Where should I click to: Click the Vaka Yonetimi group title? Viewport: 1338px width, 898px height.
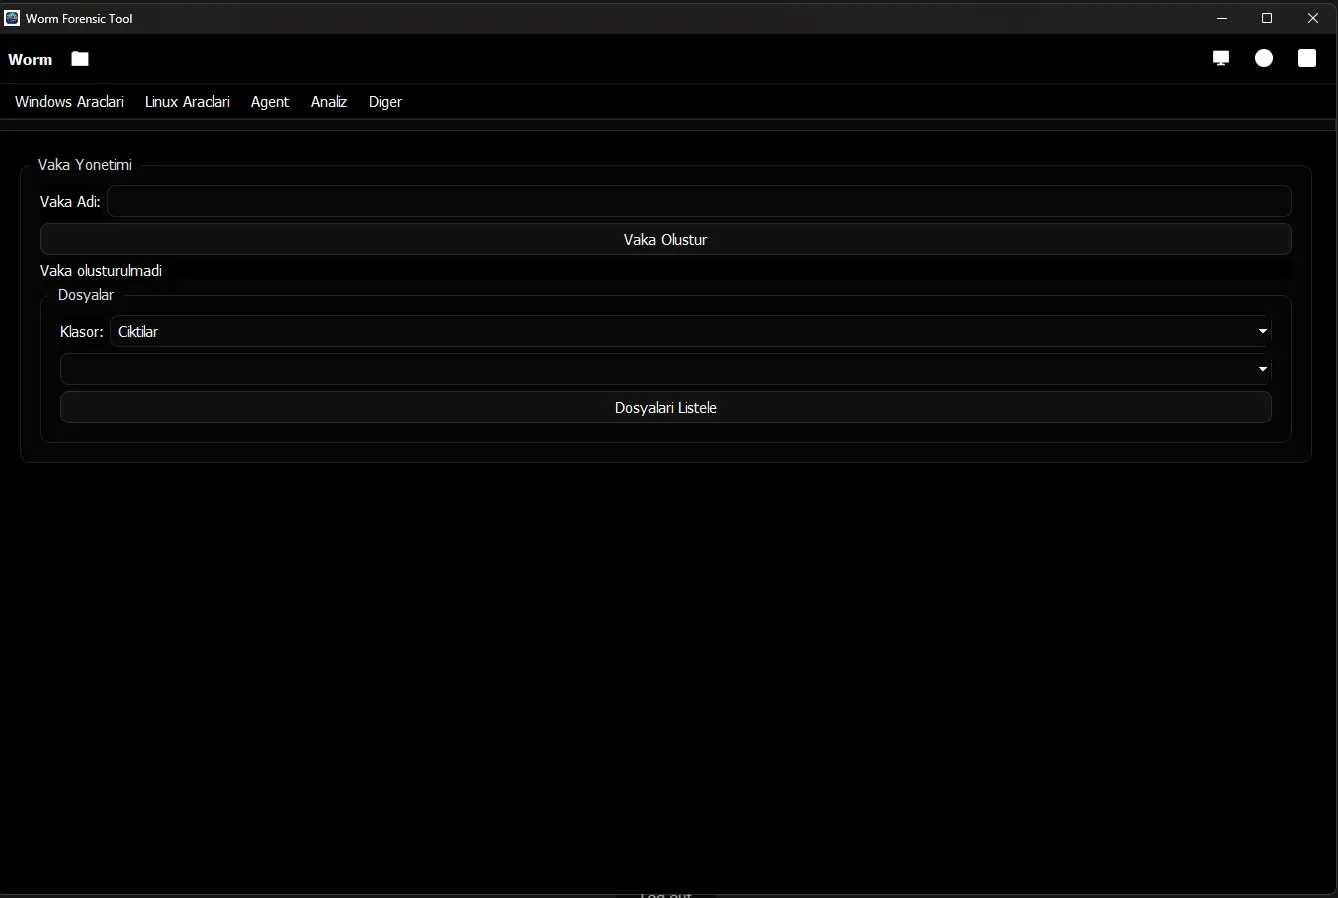pos(85,165)
